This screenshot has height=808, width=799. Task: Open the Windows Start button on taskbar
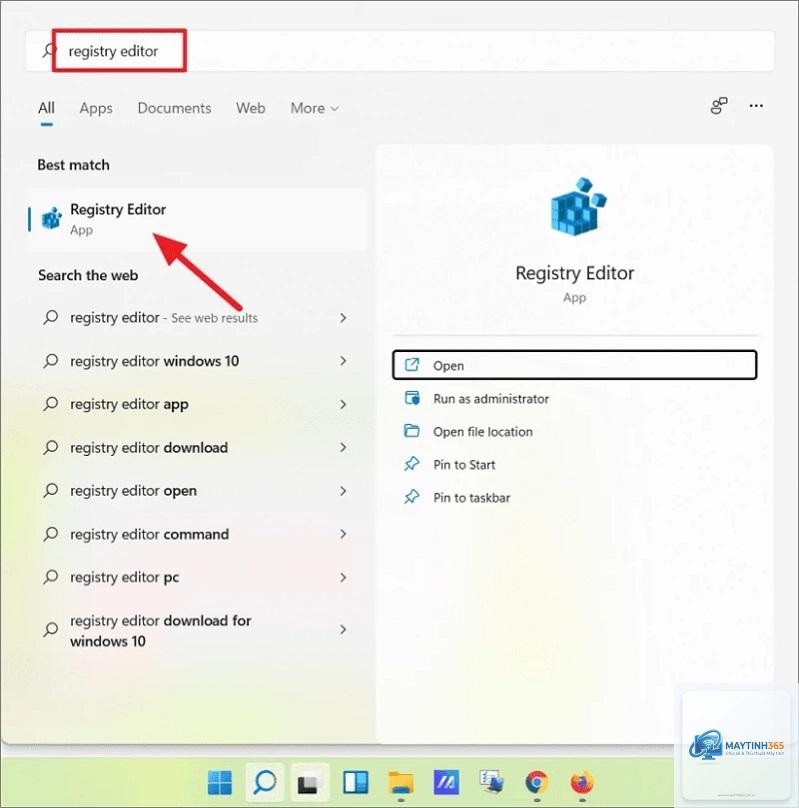click(219, 783)
